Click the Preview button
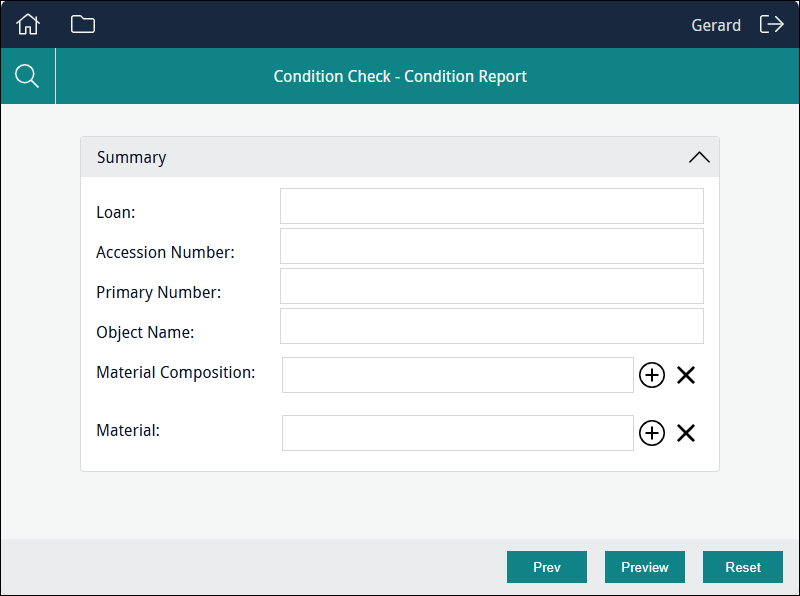The height and width of the screenshot is (596, 800). (644, 567)
